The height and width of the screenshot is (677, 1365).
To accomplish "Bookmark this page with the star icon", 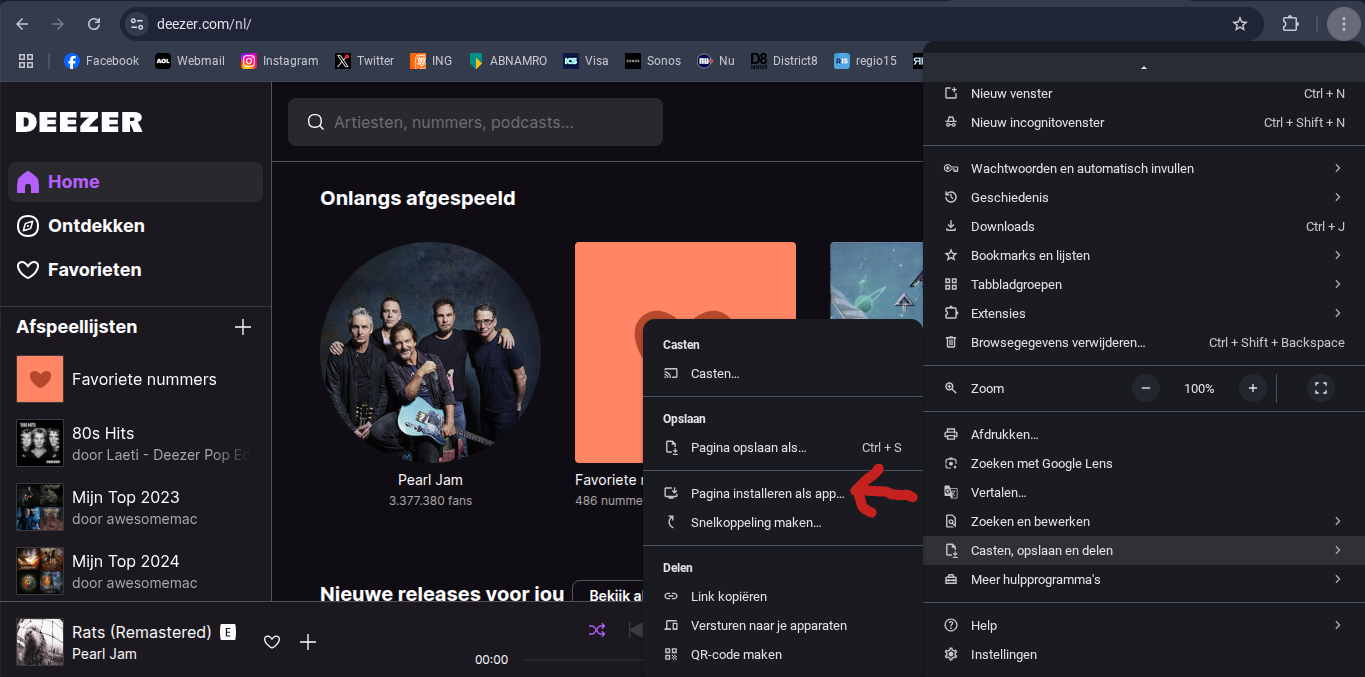I will coord(1240,24).
